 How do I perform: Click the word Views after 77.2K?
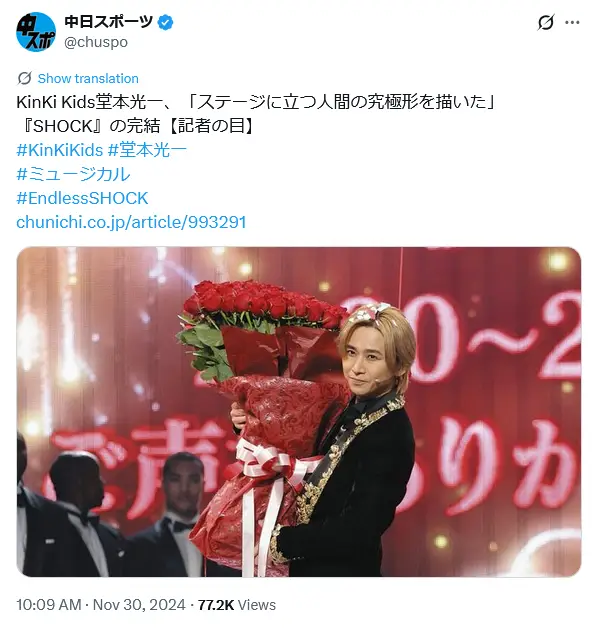257,605
